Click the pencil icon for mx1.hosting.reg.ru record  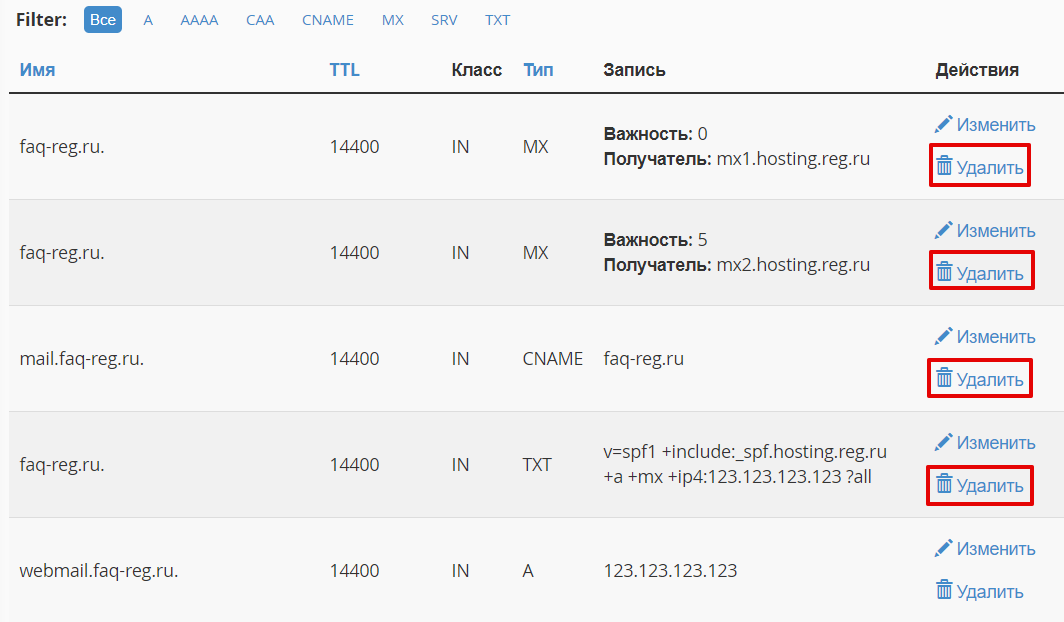[x=943, y=124]
